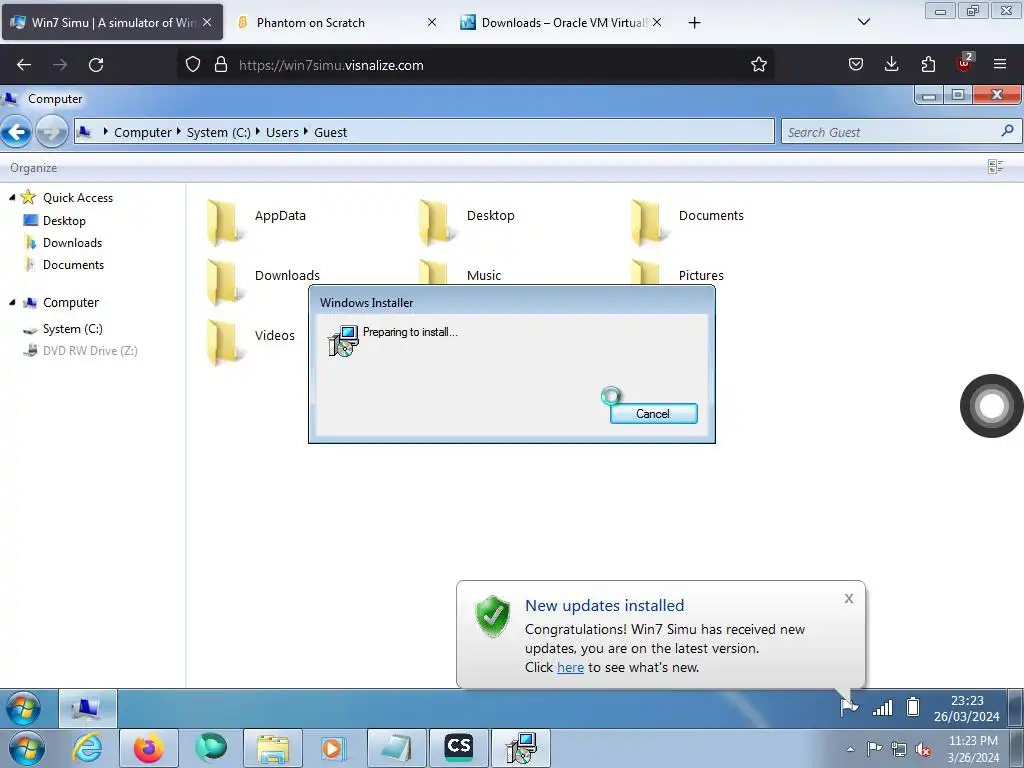Open the Firefox downloads panel
Screen dimensions: 1024x768
891,64
